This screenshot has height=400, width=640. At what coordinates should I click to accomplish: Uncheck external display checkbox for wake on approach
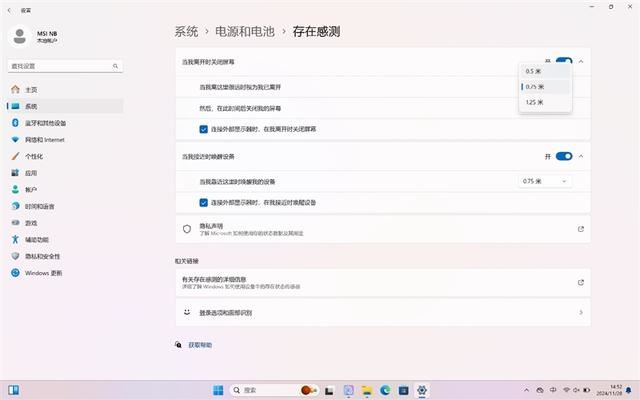tap(203, 202)
